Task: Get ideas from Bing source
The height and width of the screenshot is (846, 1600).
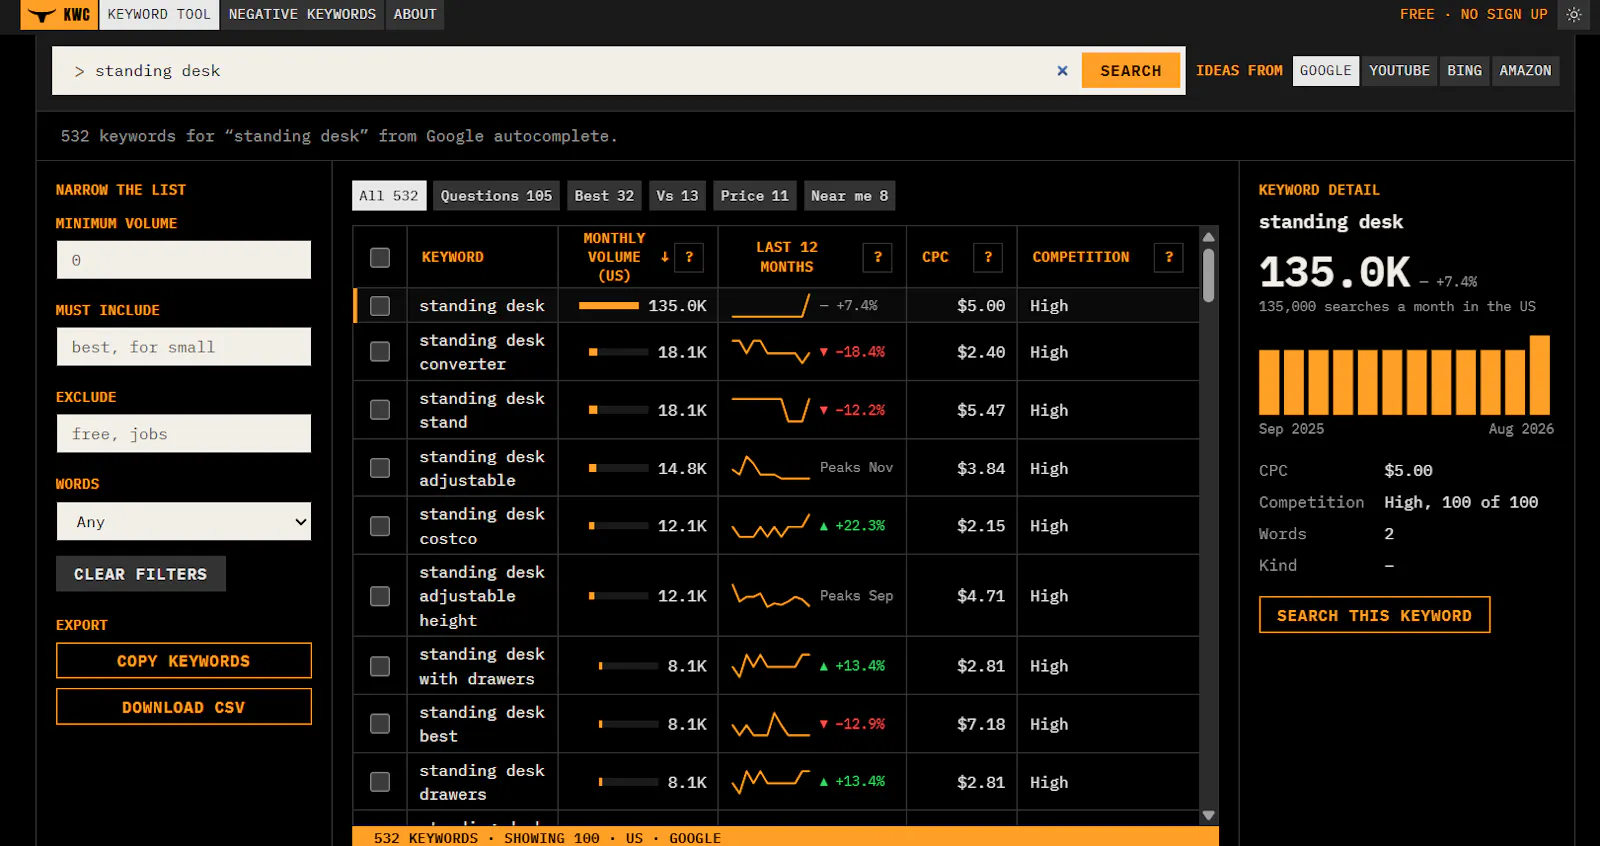Action: 1464,71
